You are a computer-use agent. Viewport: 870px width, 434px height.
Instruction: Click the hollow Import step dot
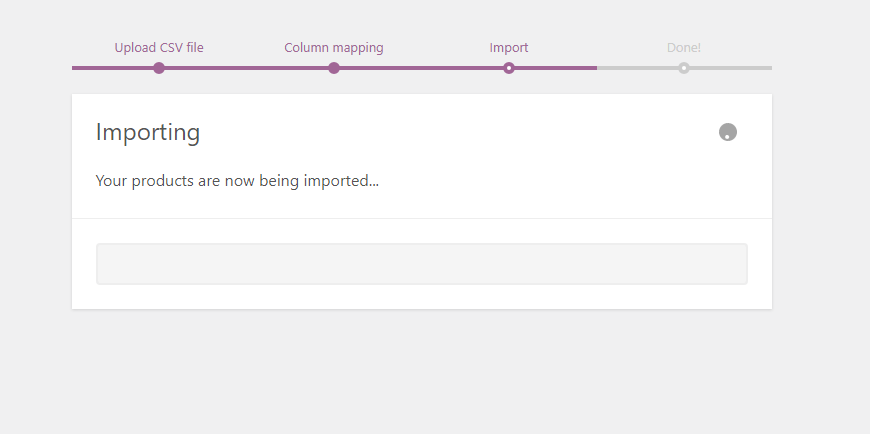tap(509, 68)
